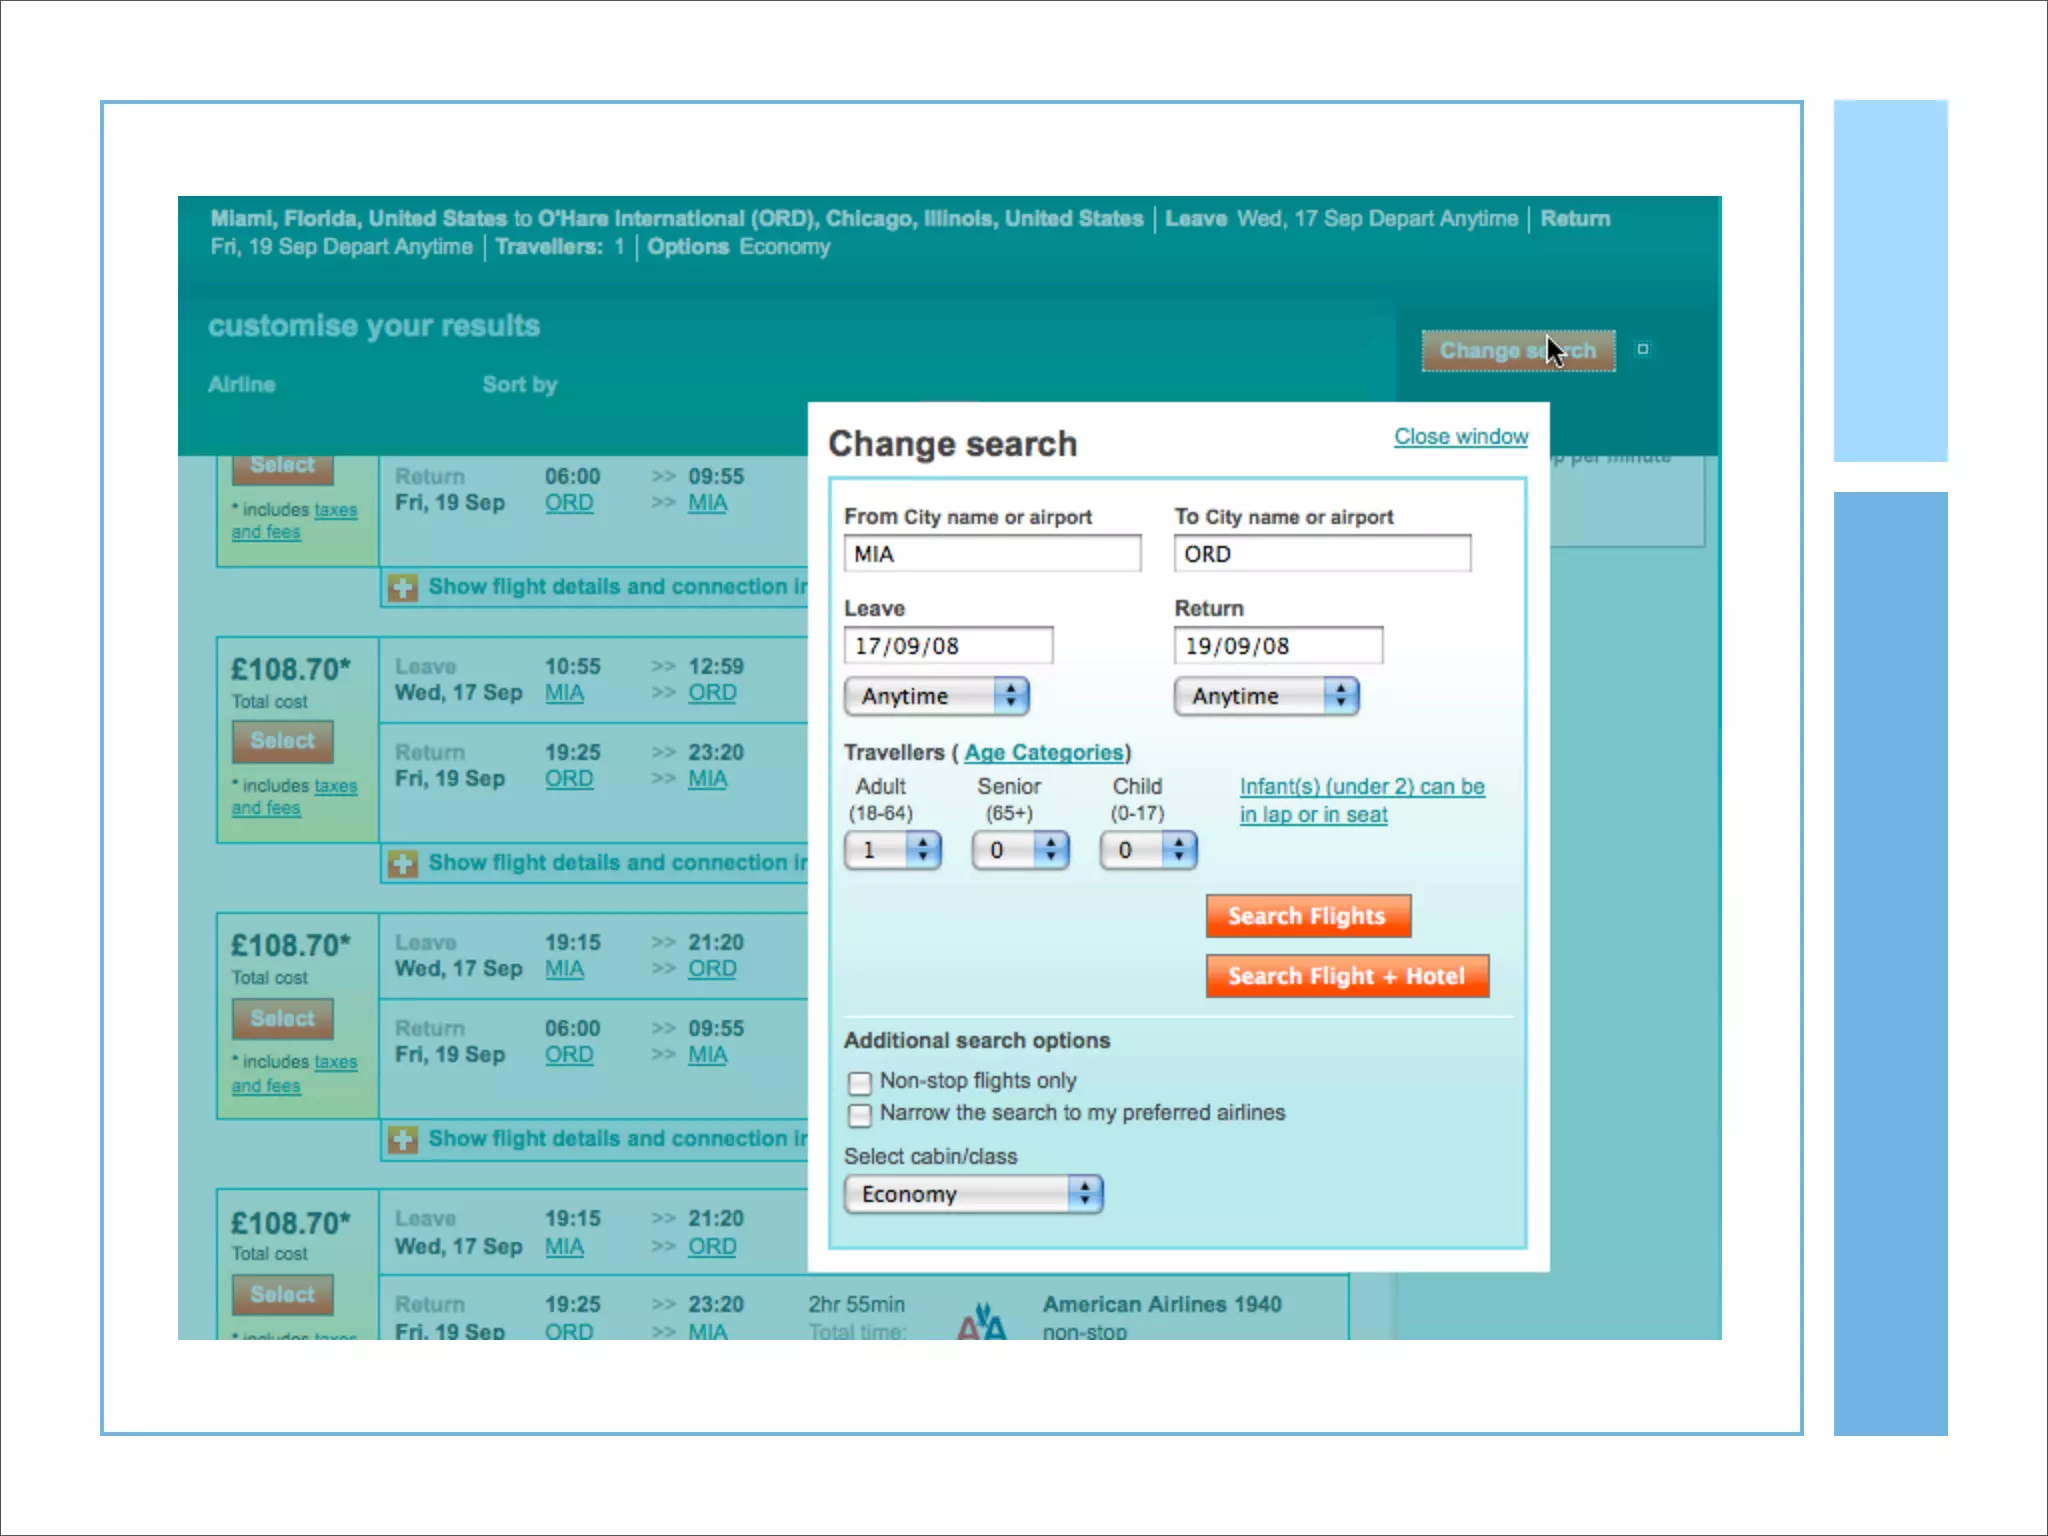2048x1536 pixels.
Task: Click American Airlines 1940 flight text
Action: click(1162, 1305)
